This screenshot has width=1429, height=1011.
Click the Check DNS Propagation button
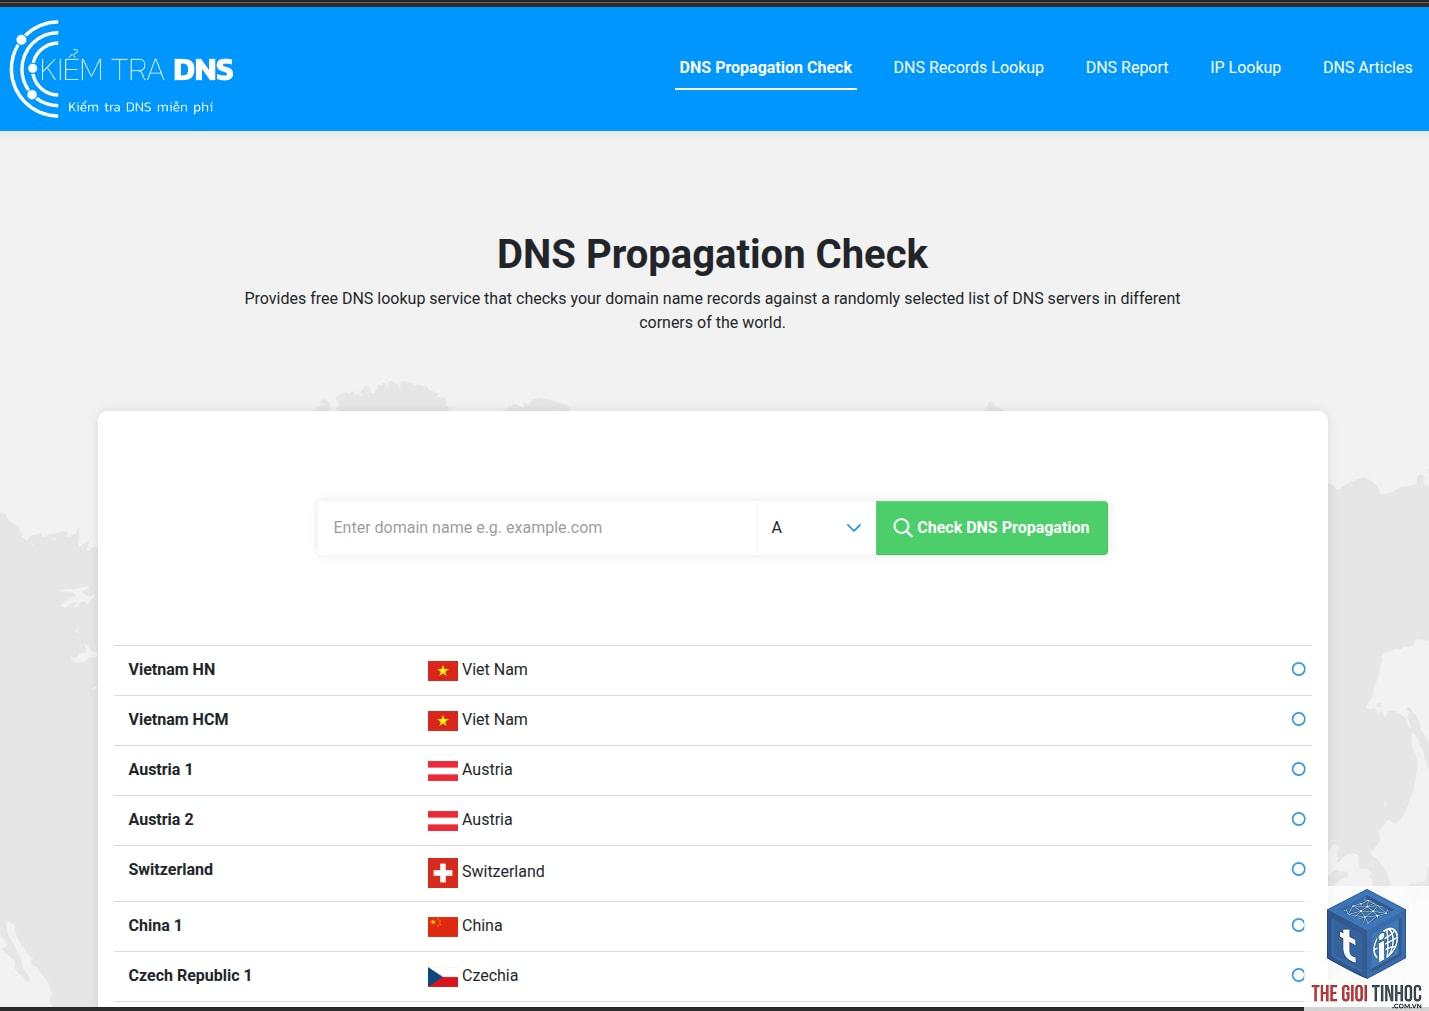992,528
